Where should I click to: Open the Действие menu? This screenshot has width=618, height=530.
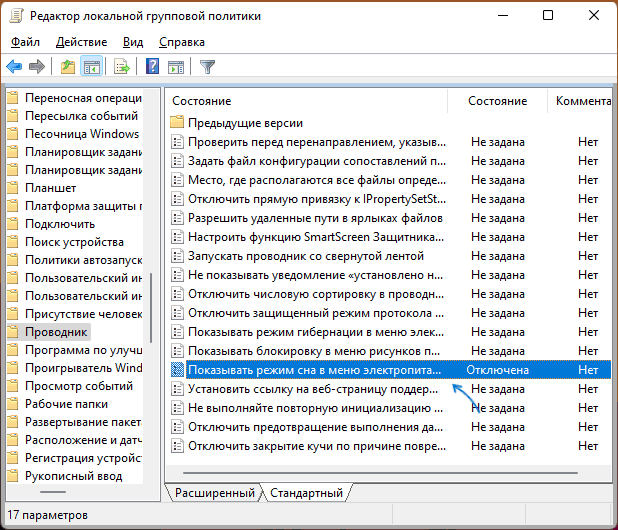[82, 42]
